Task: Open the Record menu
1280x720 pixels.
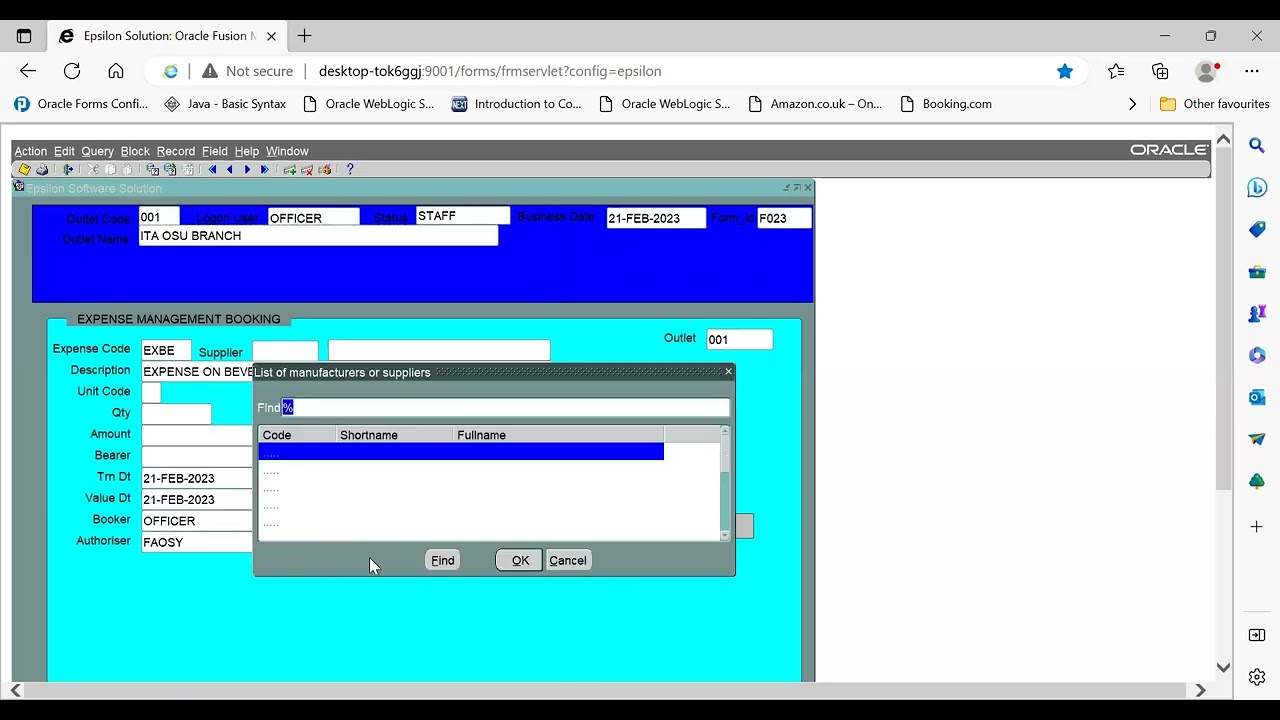Action: pyautogui.click(x=176, y=151)
